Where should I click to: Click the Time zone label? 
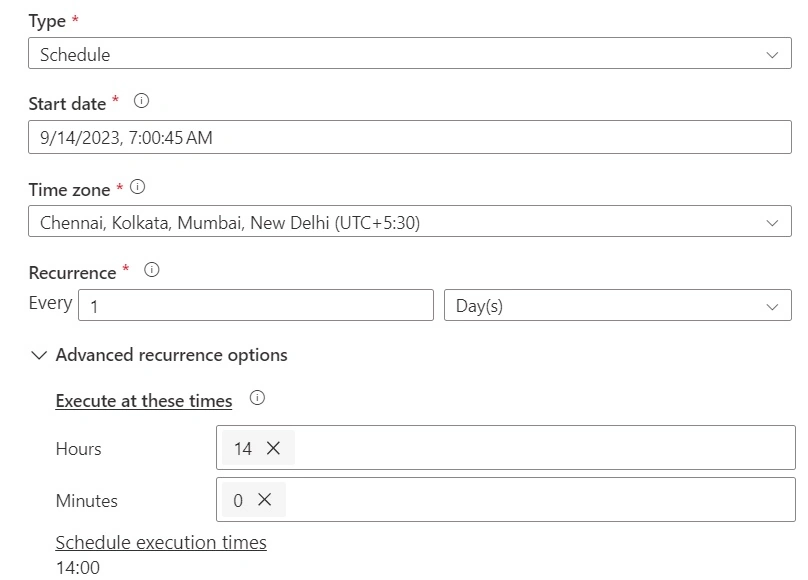click(x=70, y=190)
